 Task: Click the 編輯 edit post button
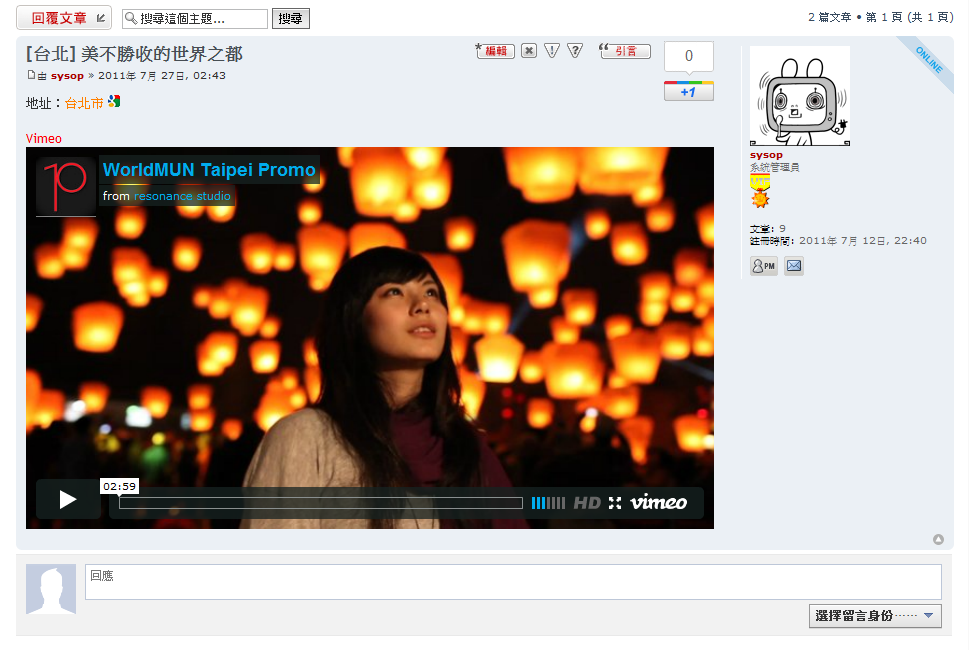pyautogui.click(x=495, y=51)
